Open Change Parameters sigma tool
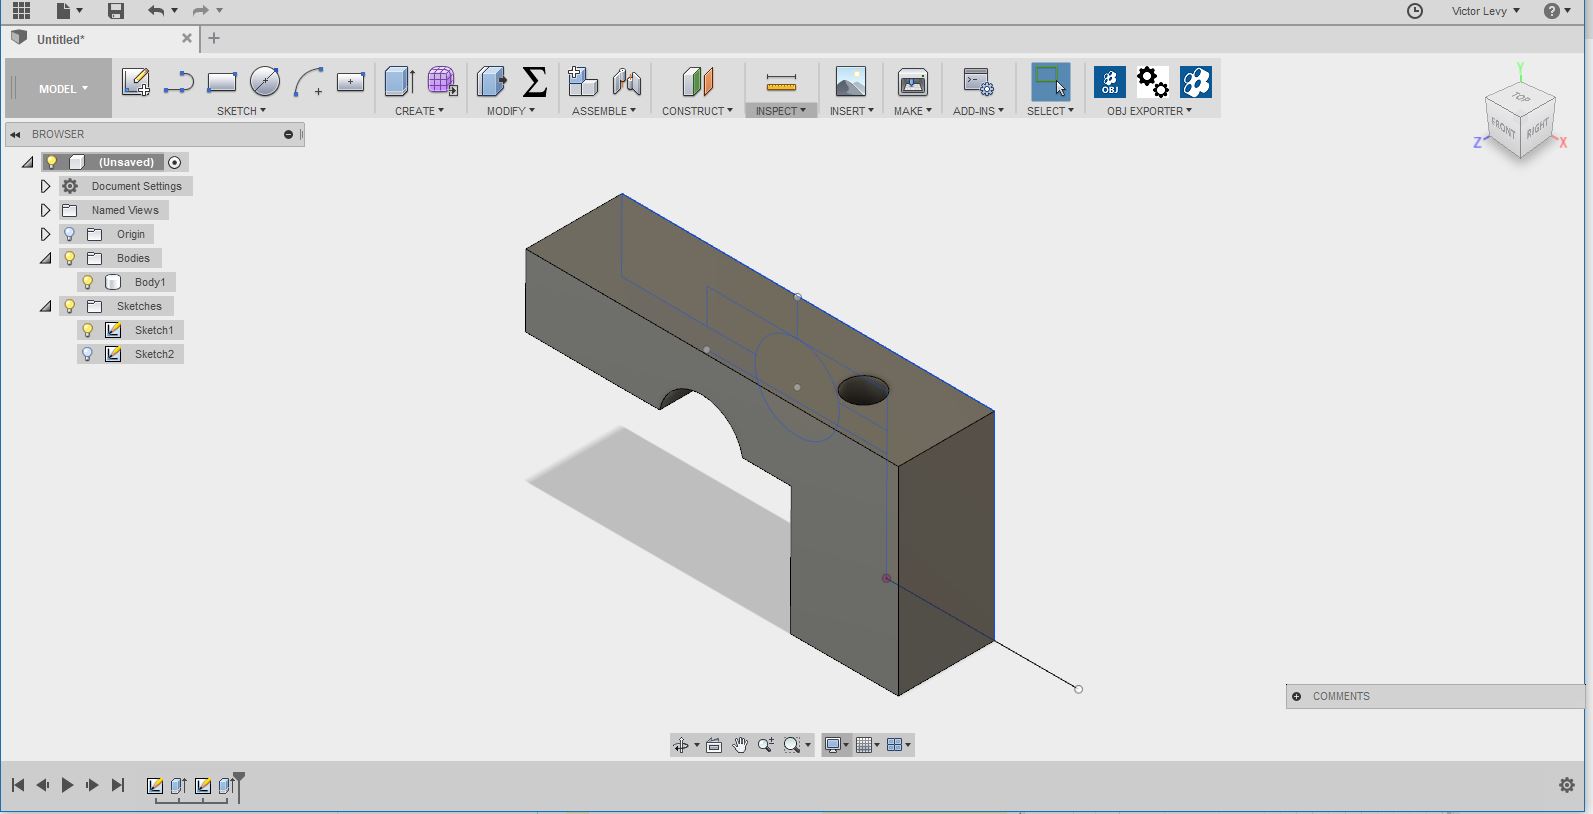The width and height of the screenshot is (1593, 814). [535, 82]
